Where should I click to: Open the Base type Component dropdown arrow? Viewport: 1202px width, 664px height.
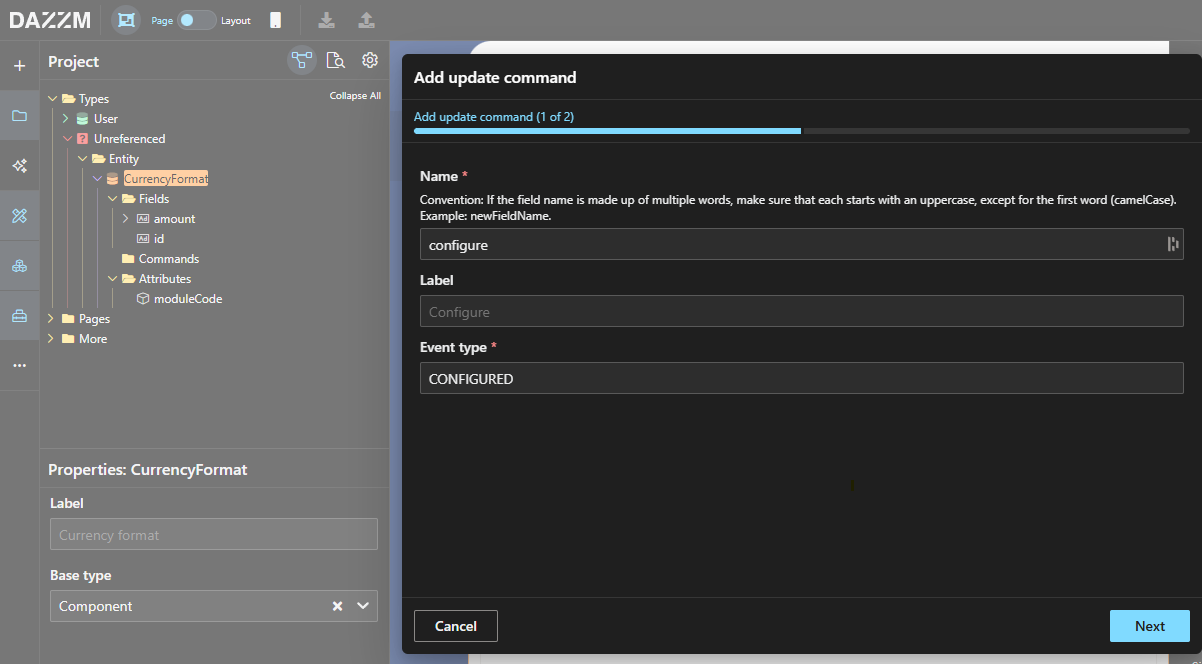[x=363, y=606]
